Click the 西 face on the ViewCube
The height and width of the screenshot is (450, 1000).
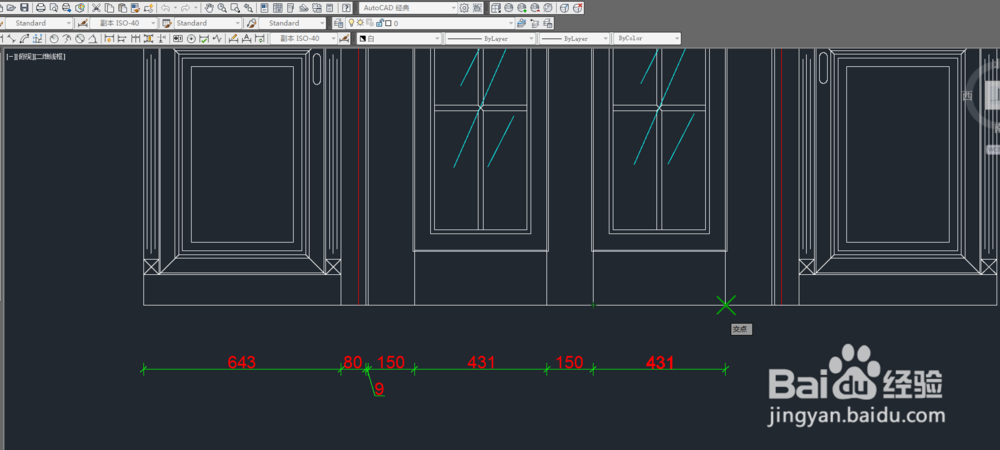[x=967, y=96]
